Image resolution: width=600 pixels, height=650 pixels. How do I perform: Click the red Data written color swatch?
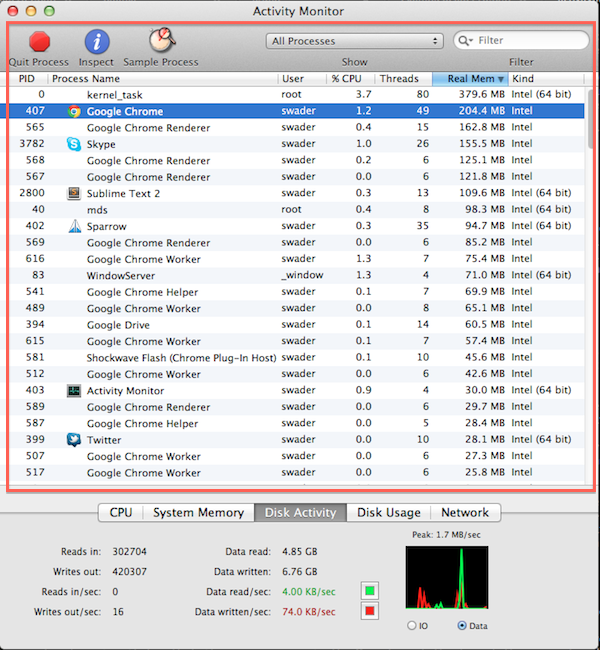point(369,611)
